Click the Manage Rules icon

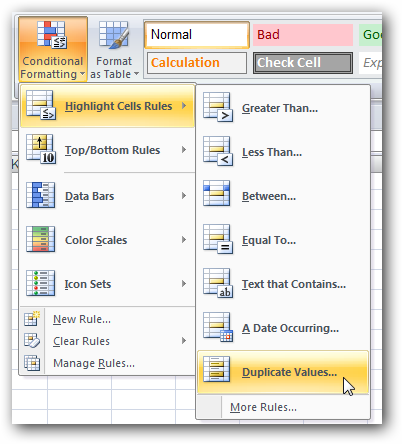click(x=32, y=363)
